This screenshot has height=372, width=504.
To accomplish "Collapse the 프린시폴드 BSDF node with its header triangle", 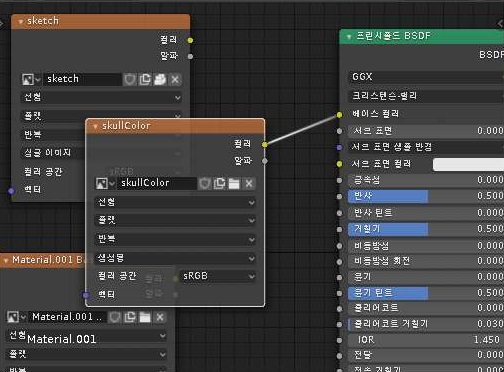I will click(349, 36).
